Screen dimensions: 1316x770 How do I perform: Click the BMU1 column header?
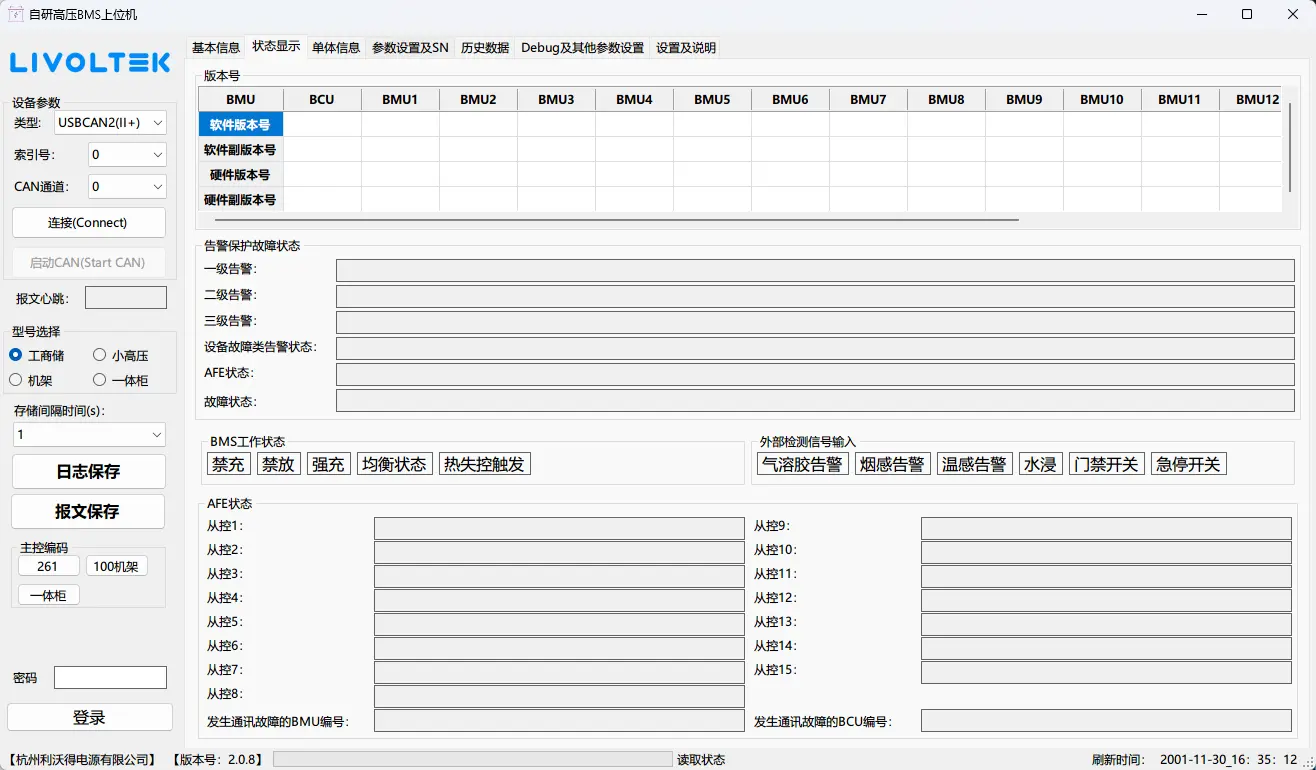pyautogui.click(x=400, y=100)
